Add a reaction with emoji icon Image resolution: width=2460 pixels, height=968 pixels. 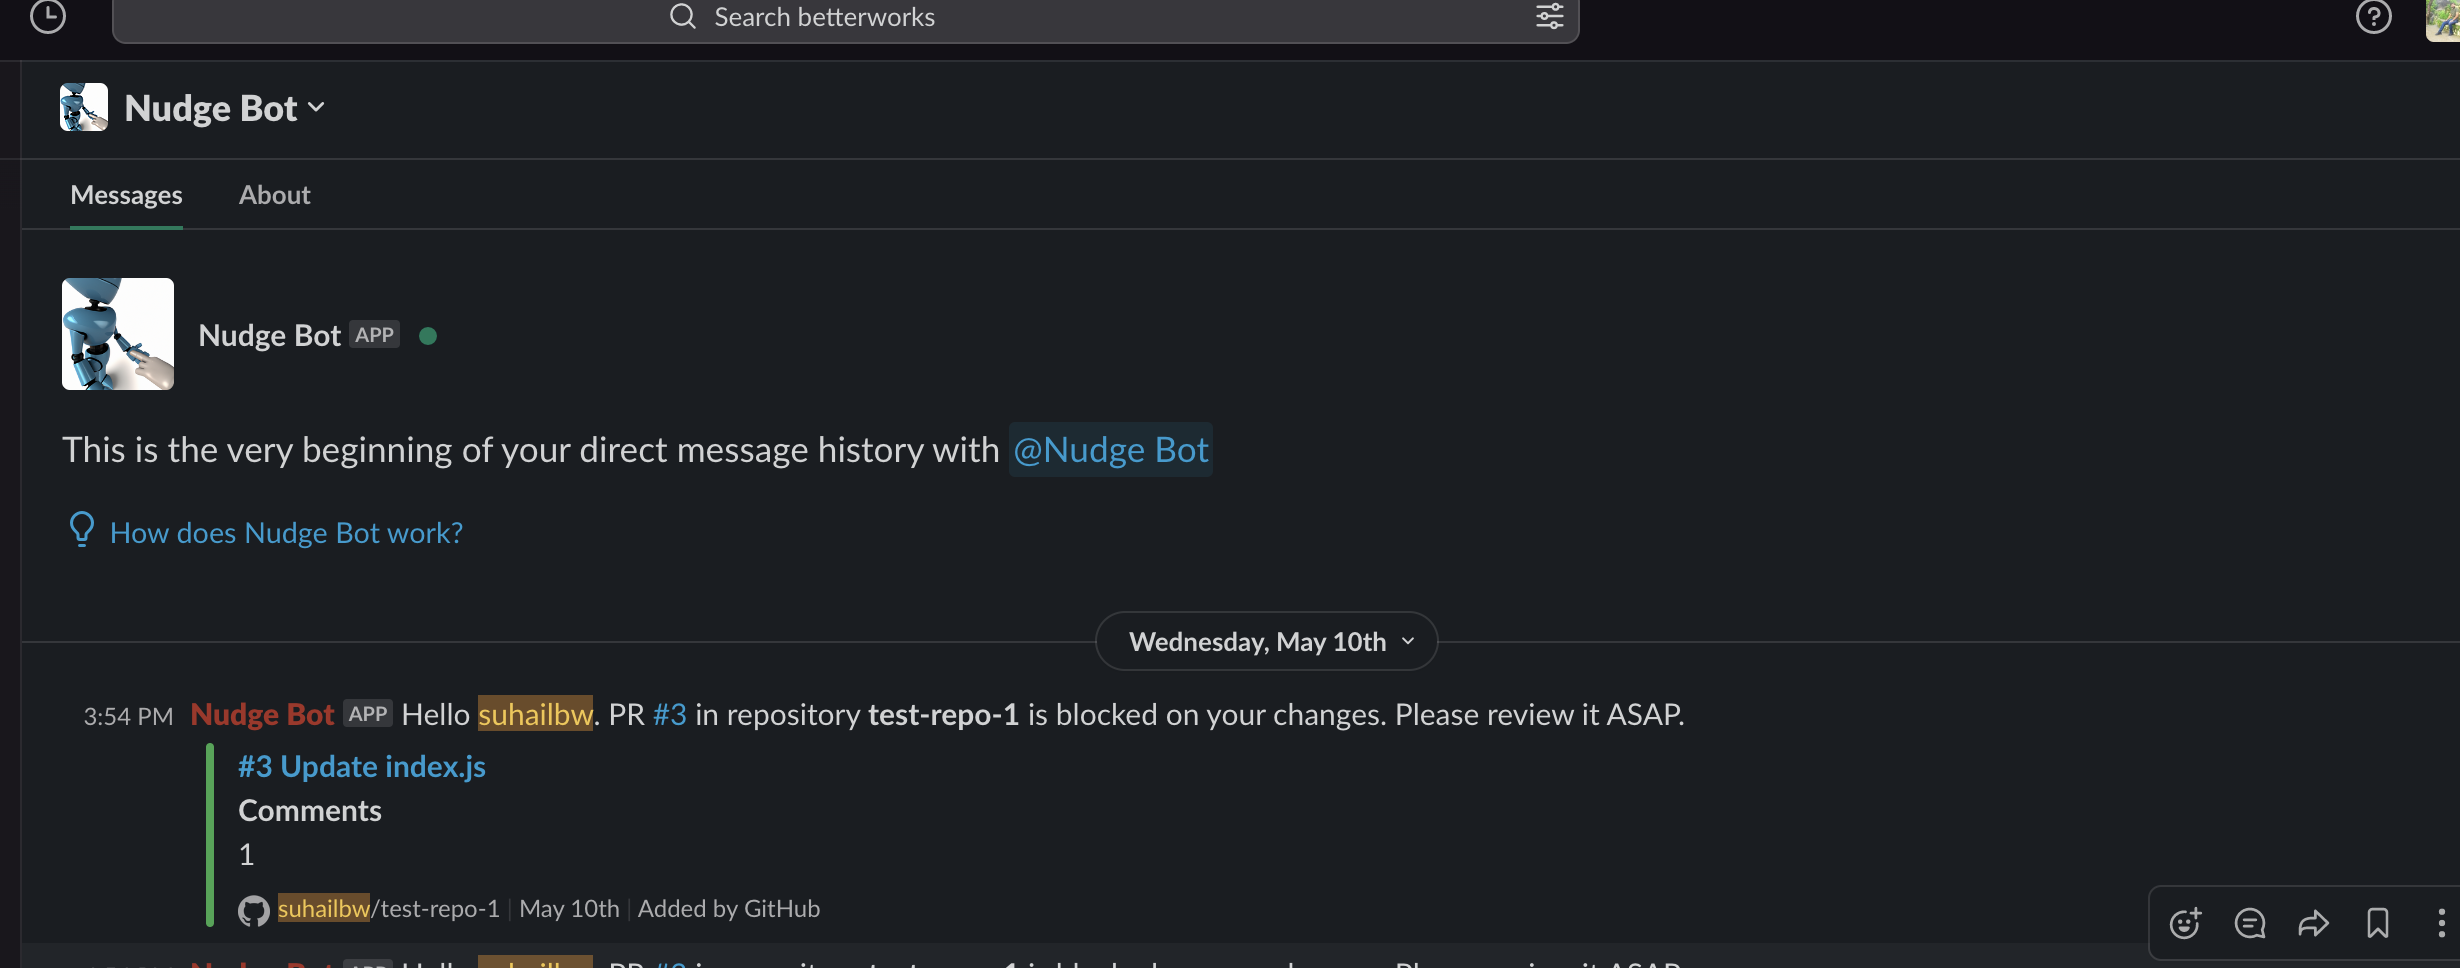(x=2185, y=922)
